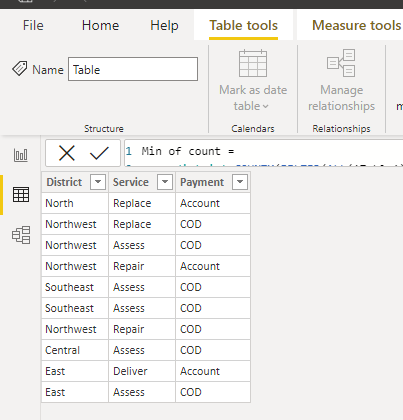Click the Repair cell beside Account payment
This screenshot has width=403, height=420.
click(142, 266)
